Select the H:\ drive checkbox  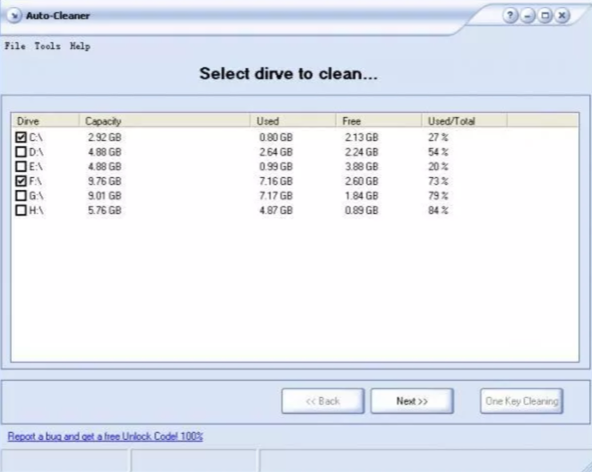click(x=21, y=210)
